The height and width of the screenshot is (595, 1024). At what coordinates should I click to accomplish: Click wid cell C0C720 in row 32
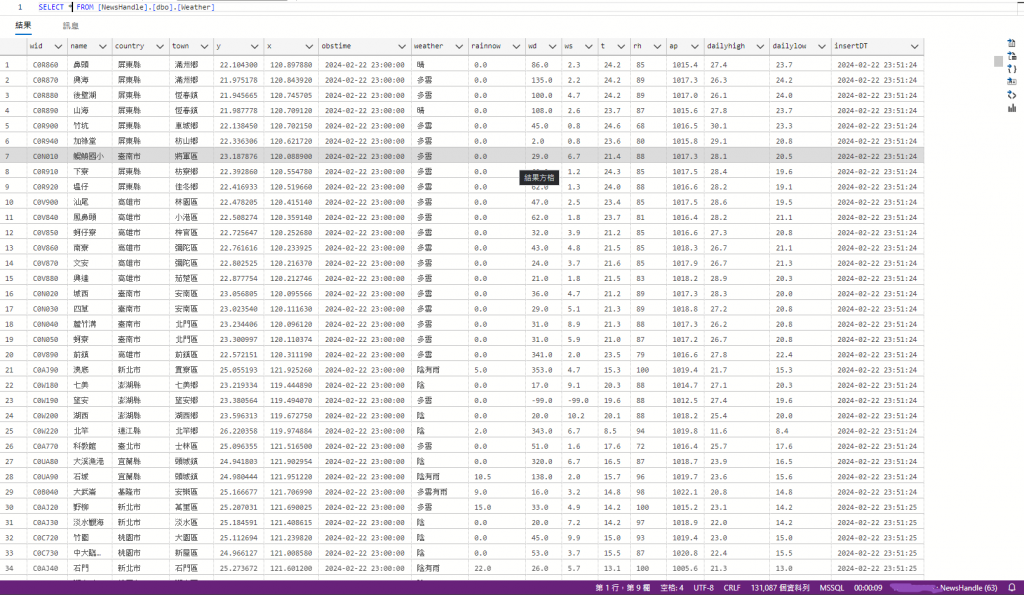(x=45, y=538)
